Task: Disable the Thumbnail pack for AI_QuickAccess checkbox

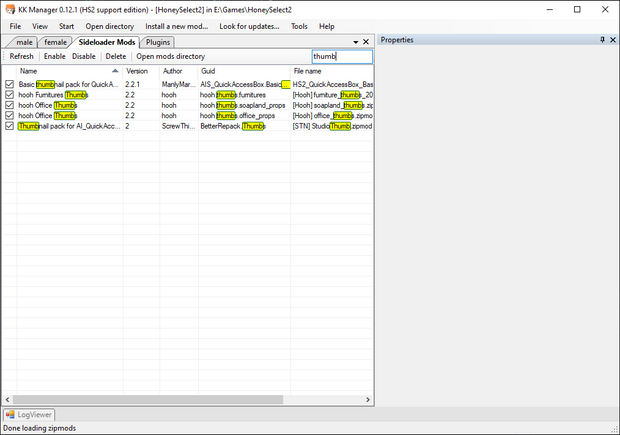Action: pos(10,126)
